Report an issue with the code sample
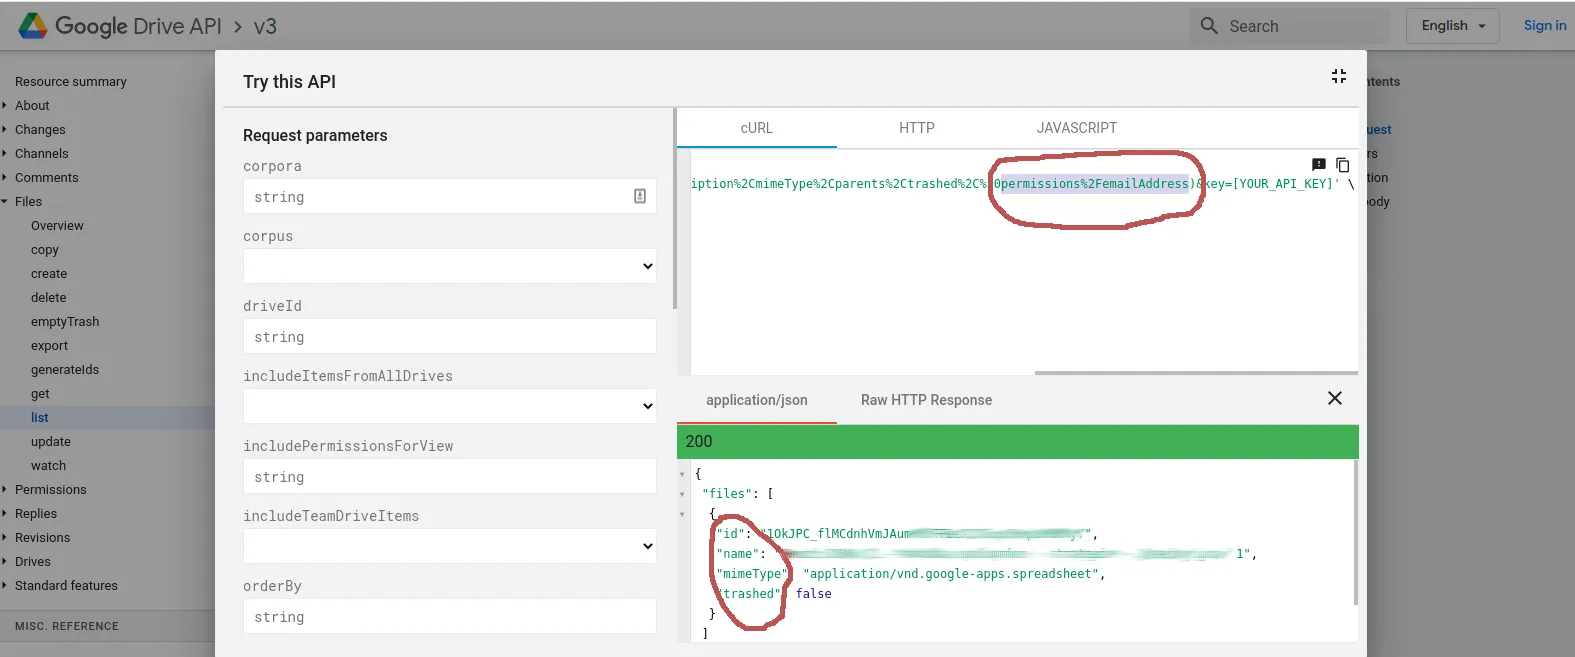 click(x=1318, y=165)
